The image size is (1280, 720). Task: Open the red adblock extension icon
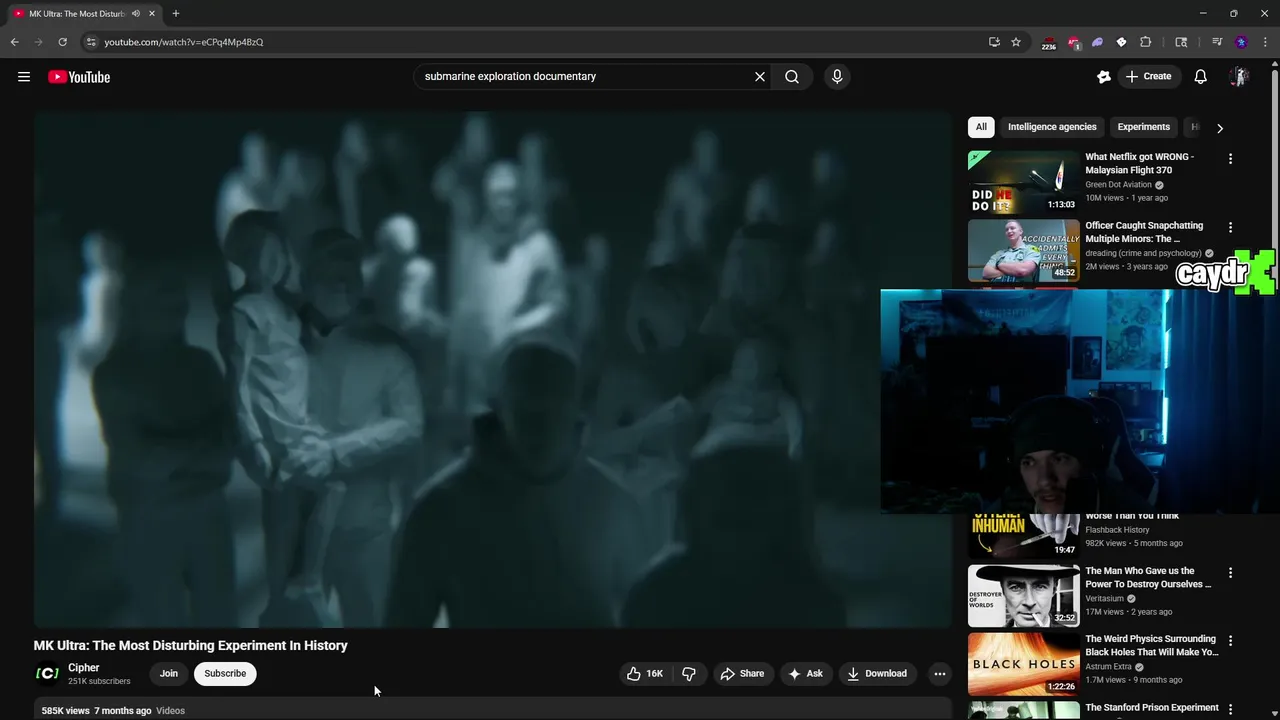(x=1074, y=42)
